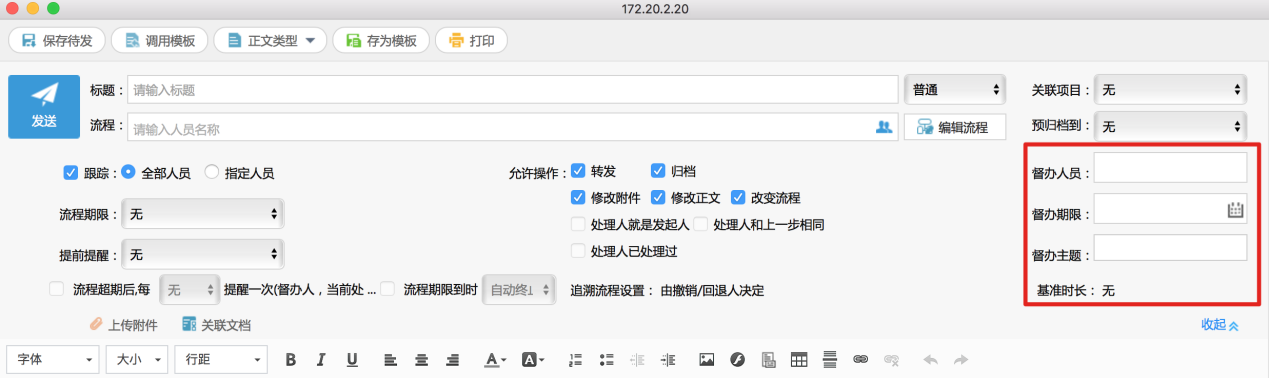Open 调用模板 template loader

160,41
